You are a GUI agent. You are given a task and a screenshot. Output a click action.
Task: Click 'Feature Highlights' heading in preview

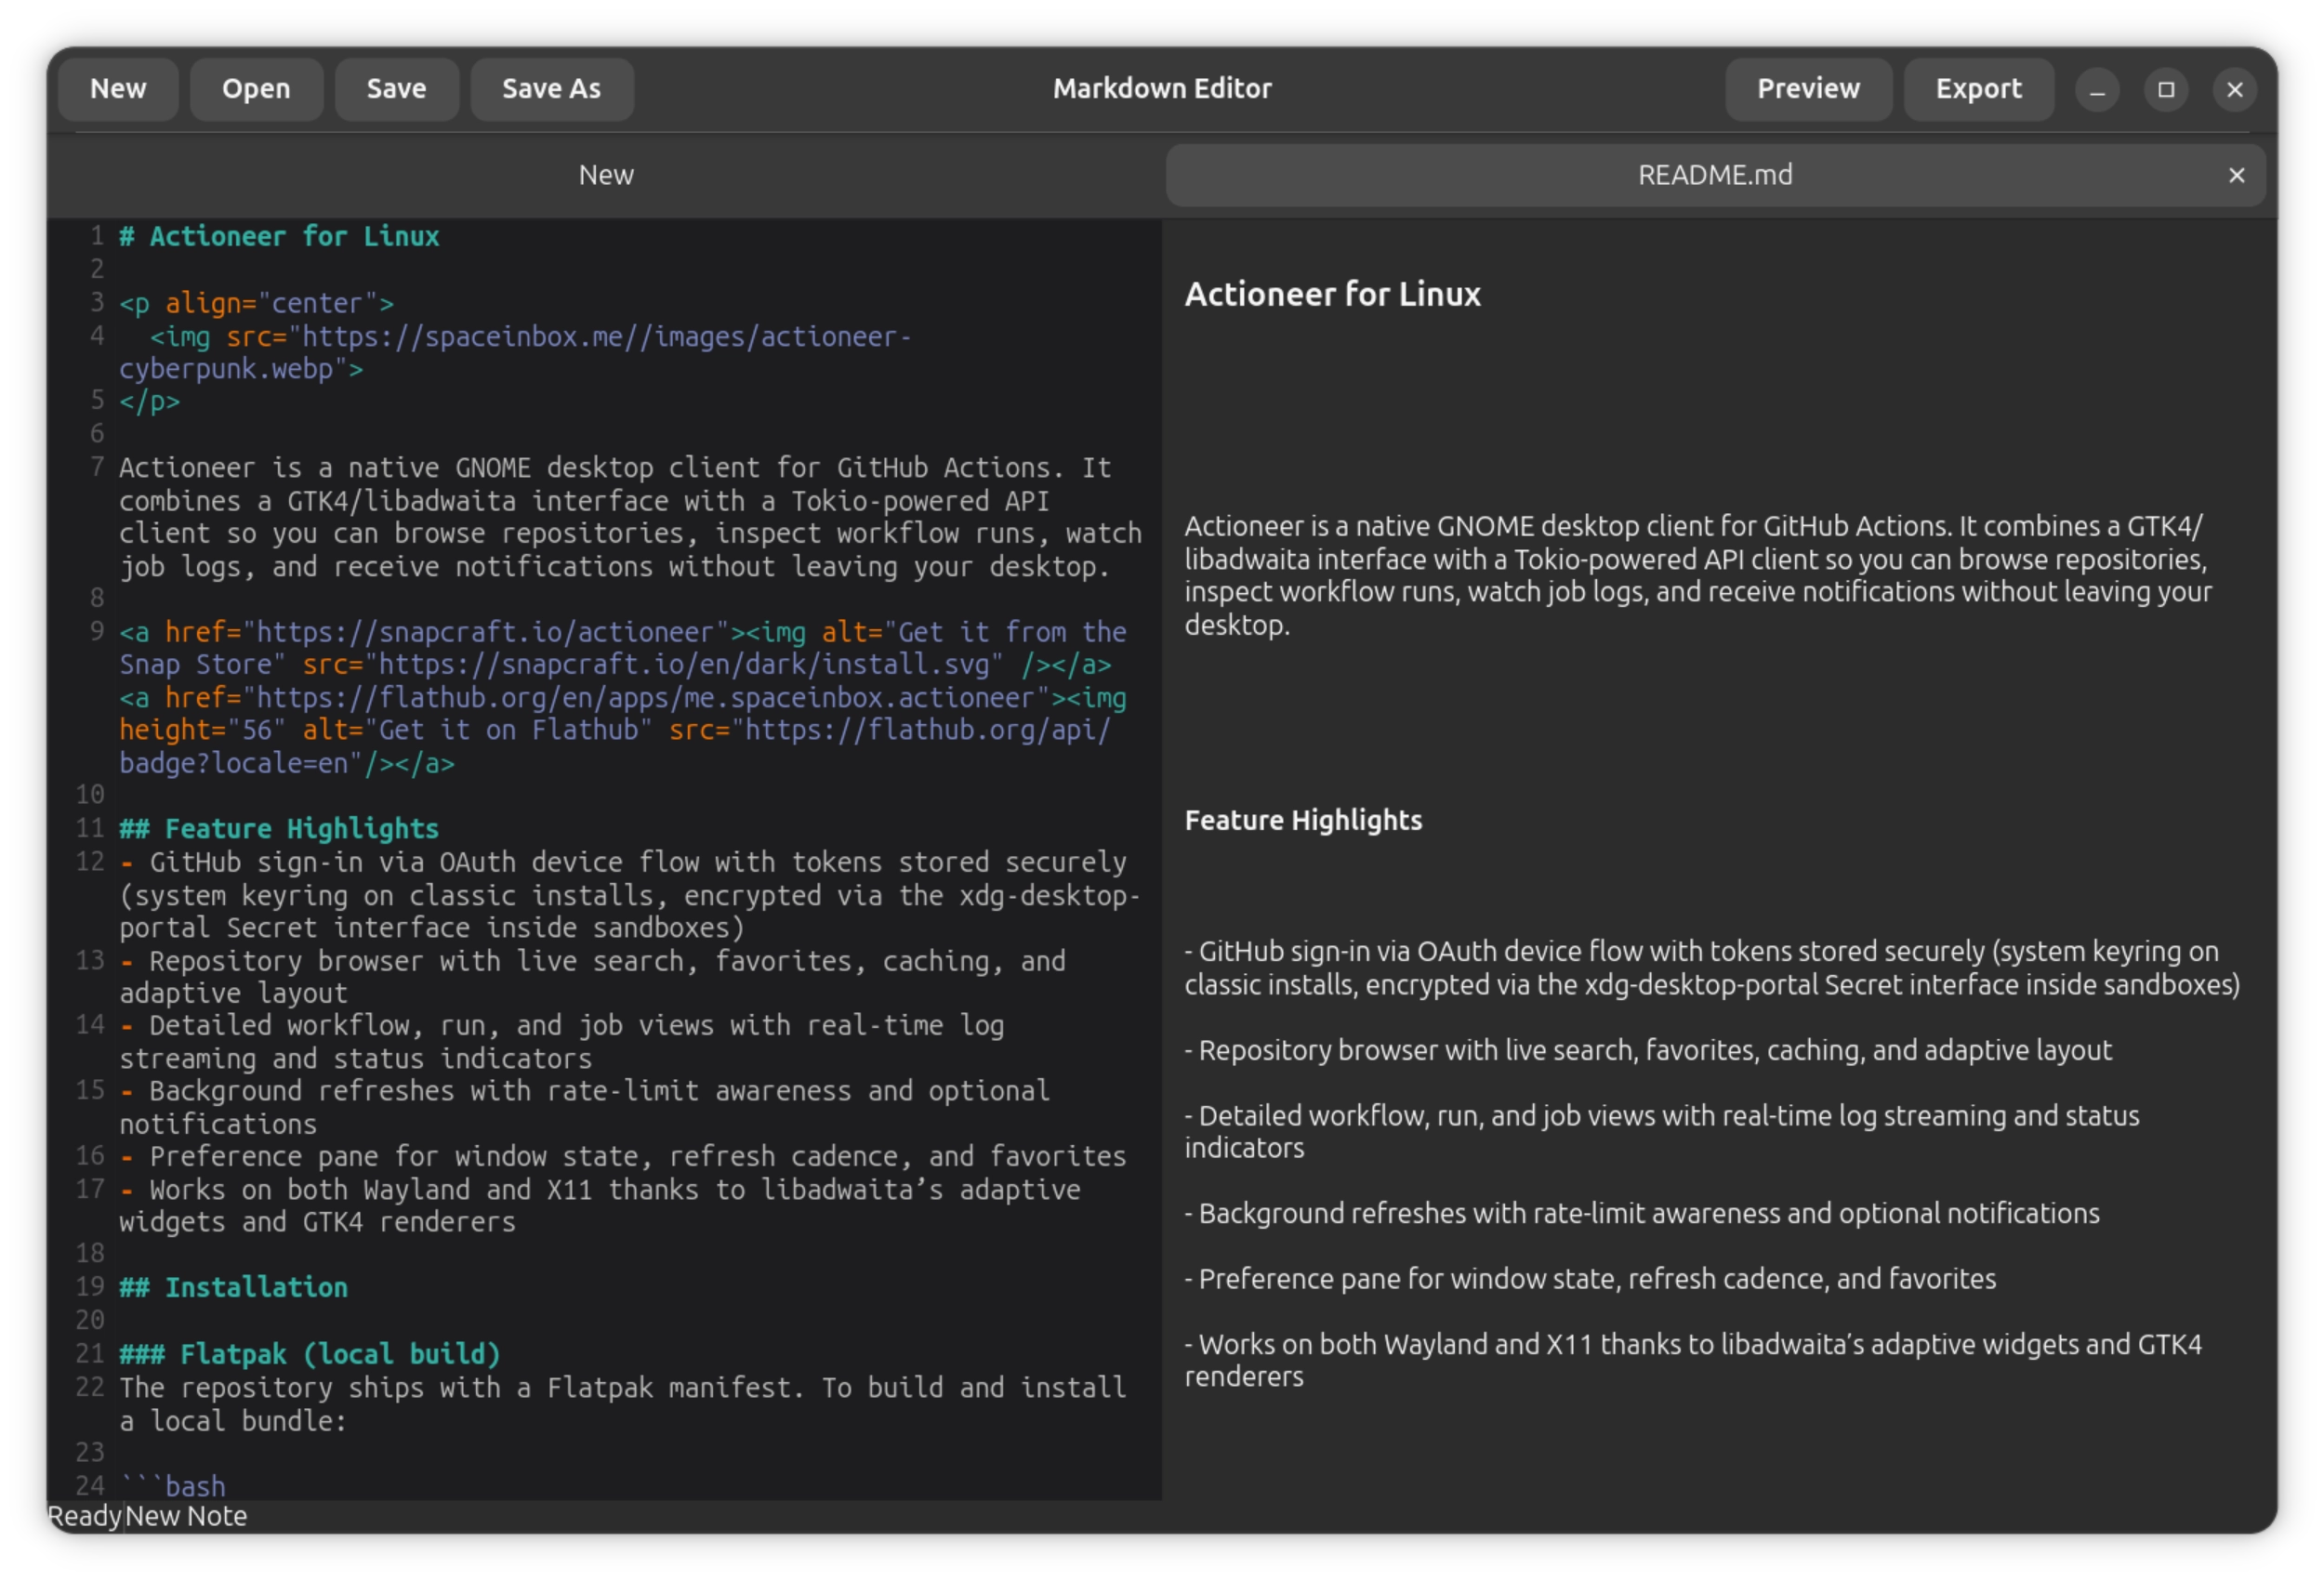1303,821
